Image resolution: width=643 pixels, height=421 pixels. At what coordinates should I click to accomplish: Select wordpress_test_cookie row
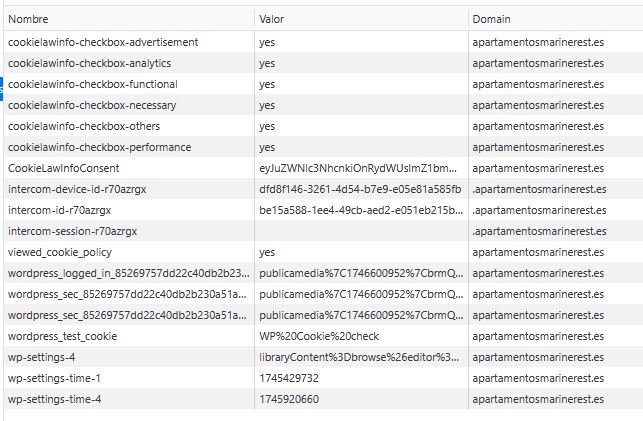323,336
